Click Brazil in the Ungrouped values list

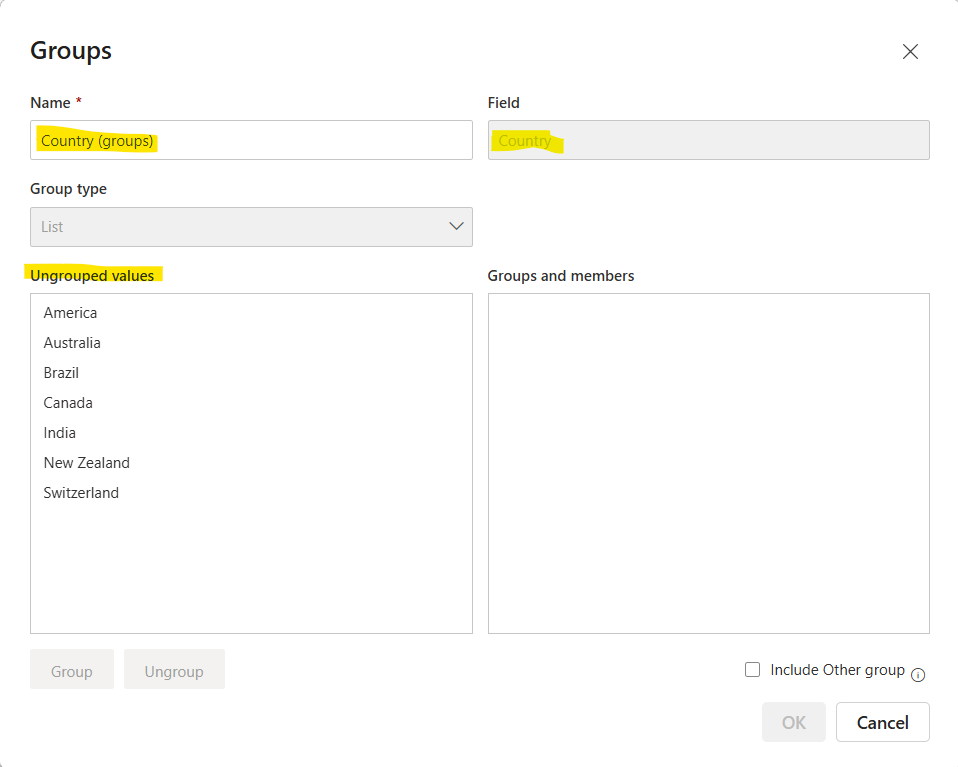(60, 372)
